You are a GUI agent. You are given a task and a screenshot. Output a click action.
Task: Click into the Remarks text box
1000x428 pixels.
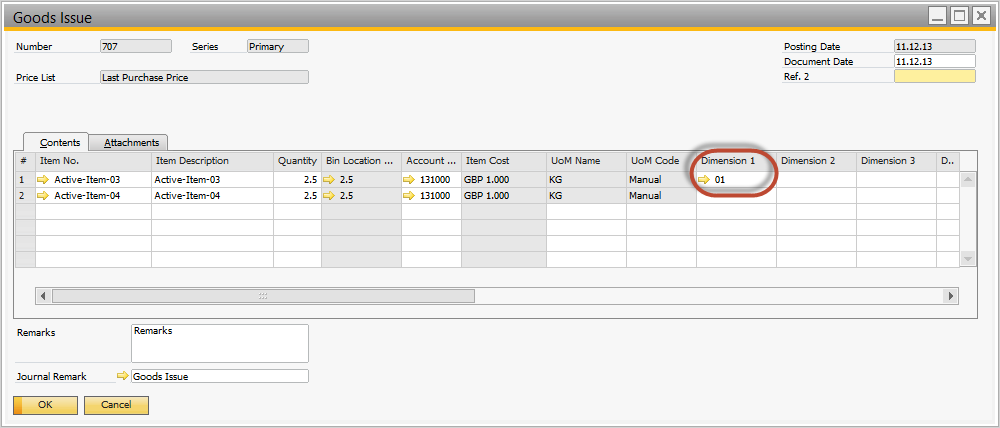coord(219,342)
